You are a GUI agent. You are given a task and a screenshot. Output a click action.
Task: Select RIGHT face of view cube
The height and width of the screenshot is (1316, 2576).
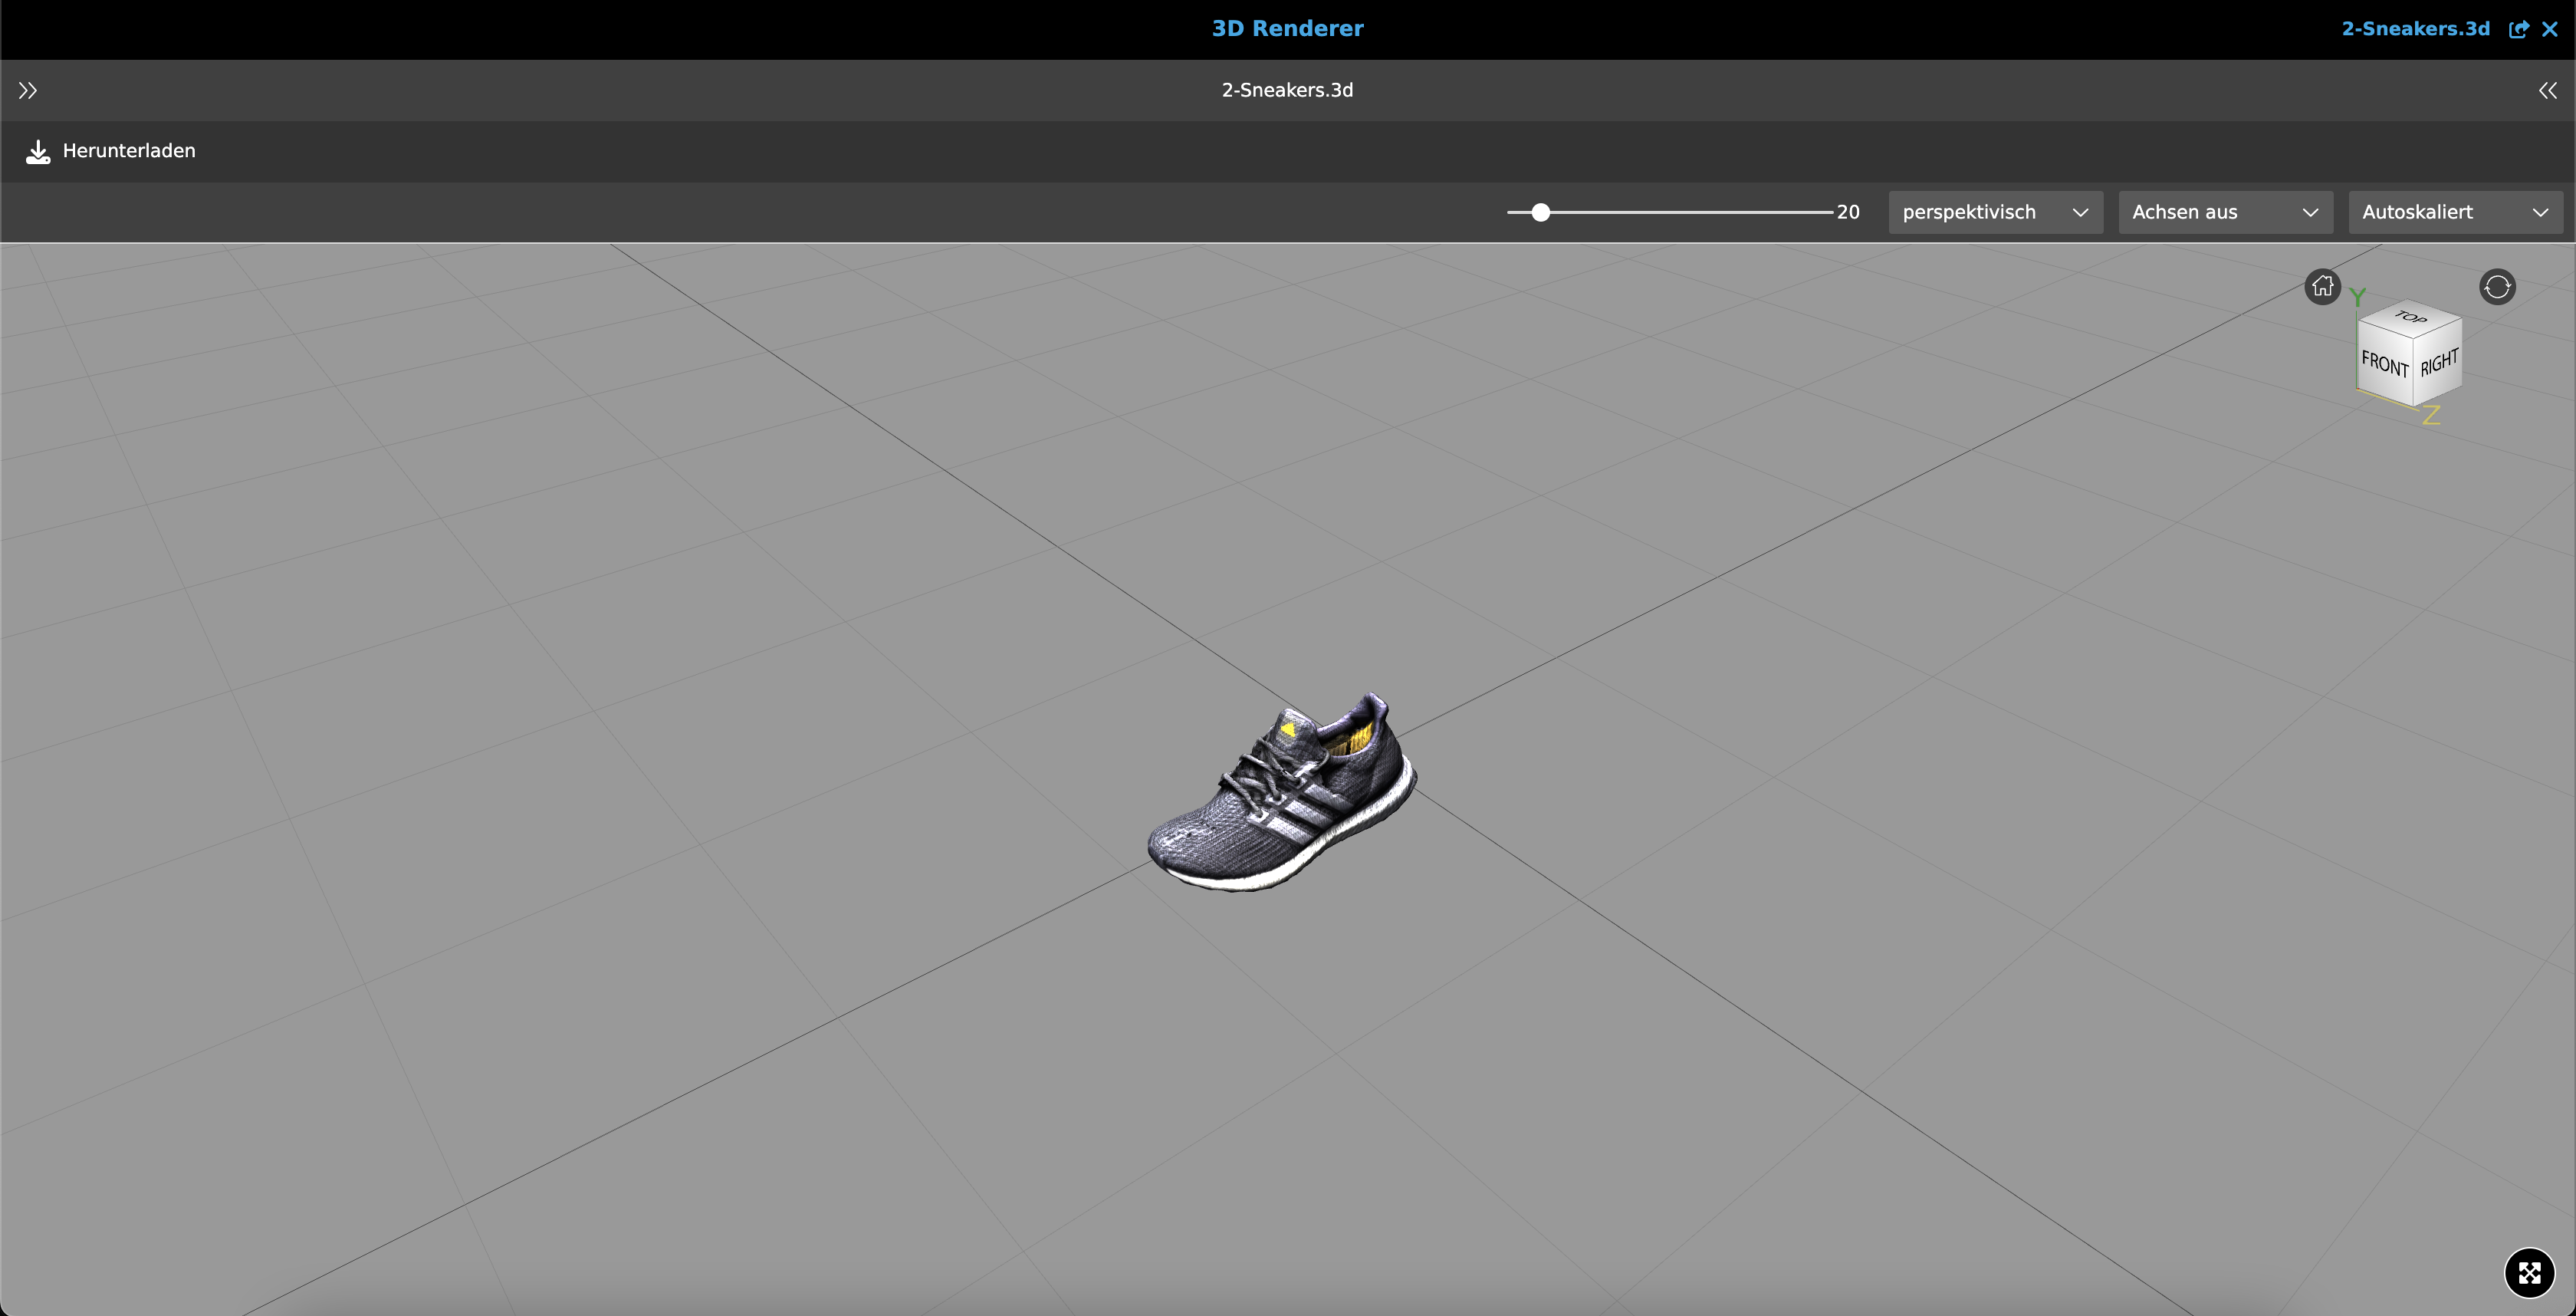pos(2439,364)
